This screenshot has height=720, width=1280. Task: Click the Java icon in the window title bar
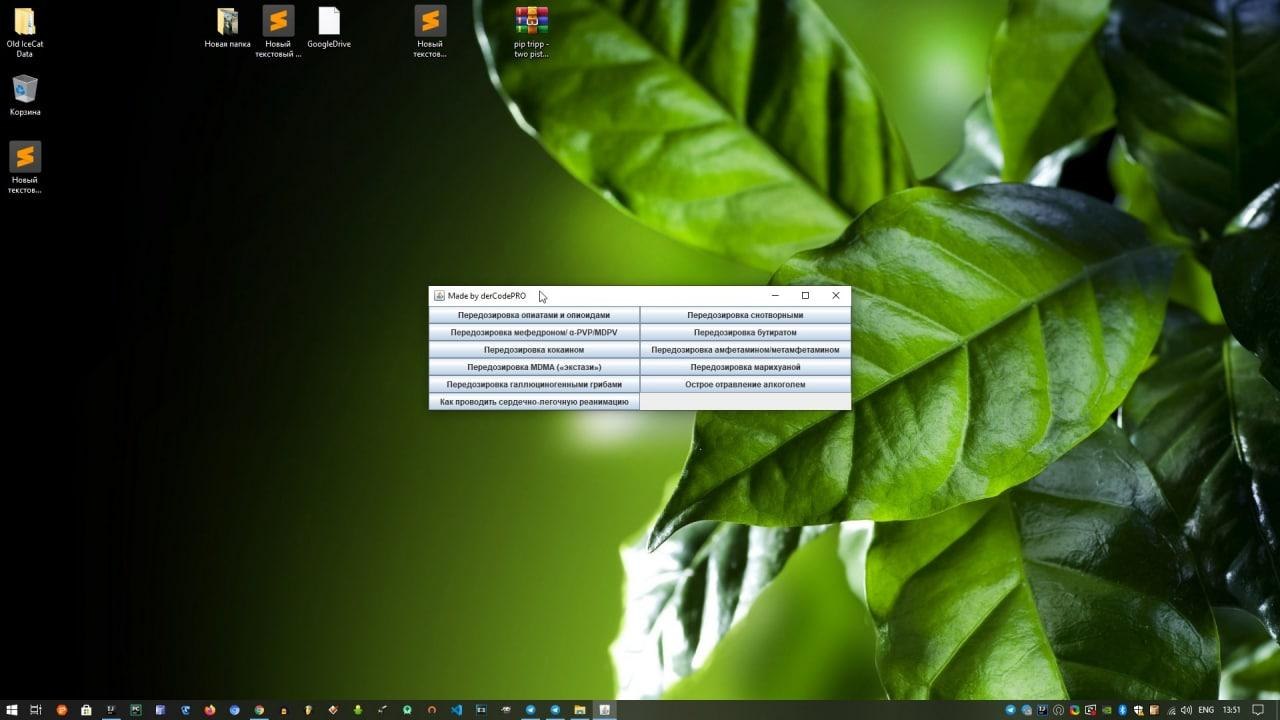439,296
